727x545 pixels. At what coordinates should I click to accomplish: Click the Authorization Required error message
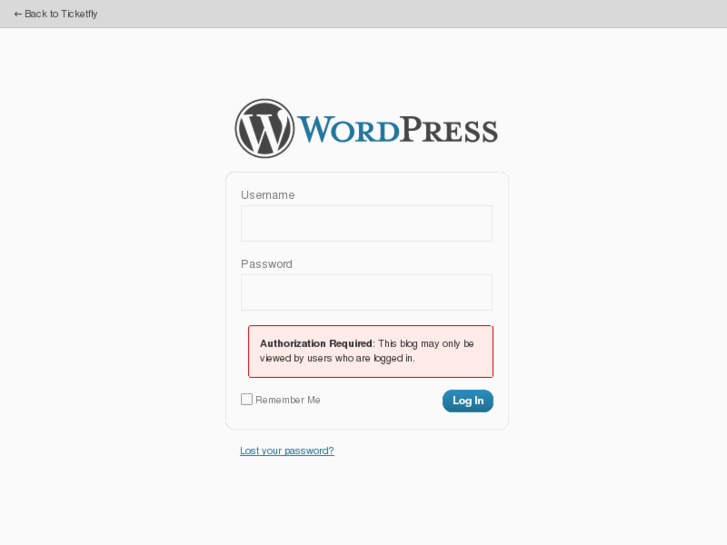pos(370,351)
